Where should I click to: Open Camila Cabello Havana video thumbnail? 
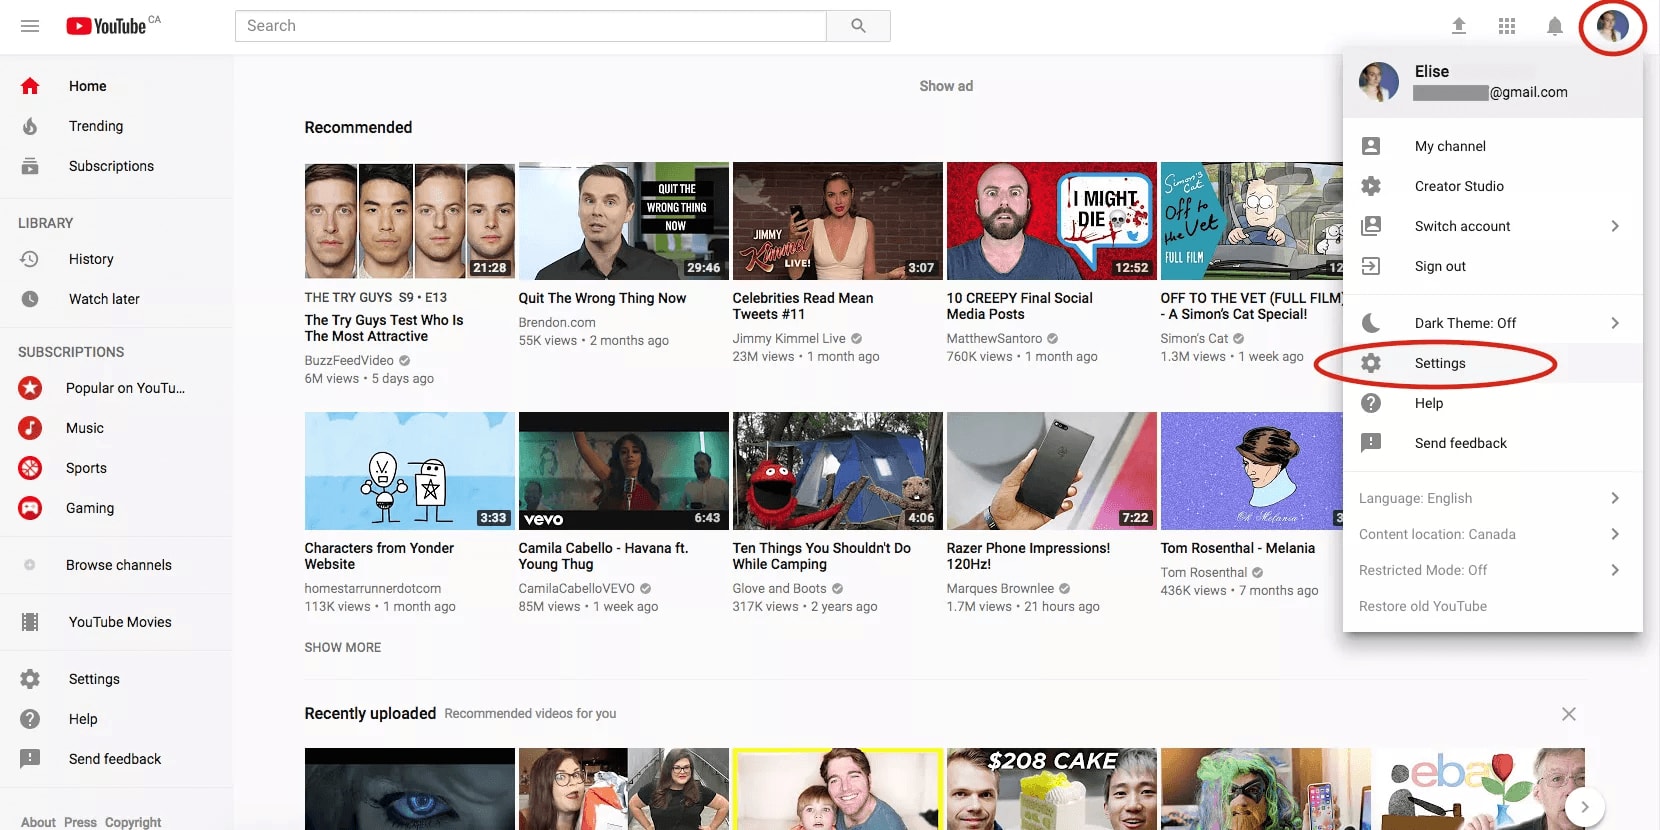coord(623,471)
